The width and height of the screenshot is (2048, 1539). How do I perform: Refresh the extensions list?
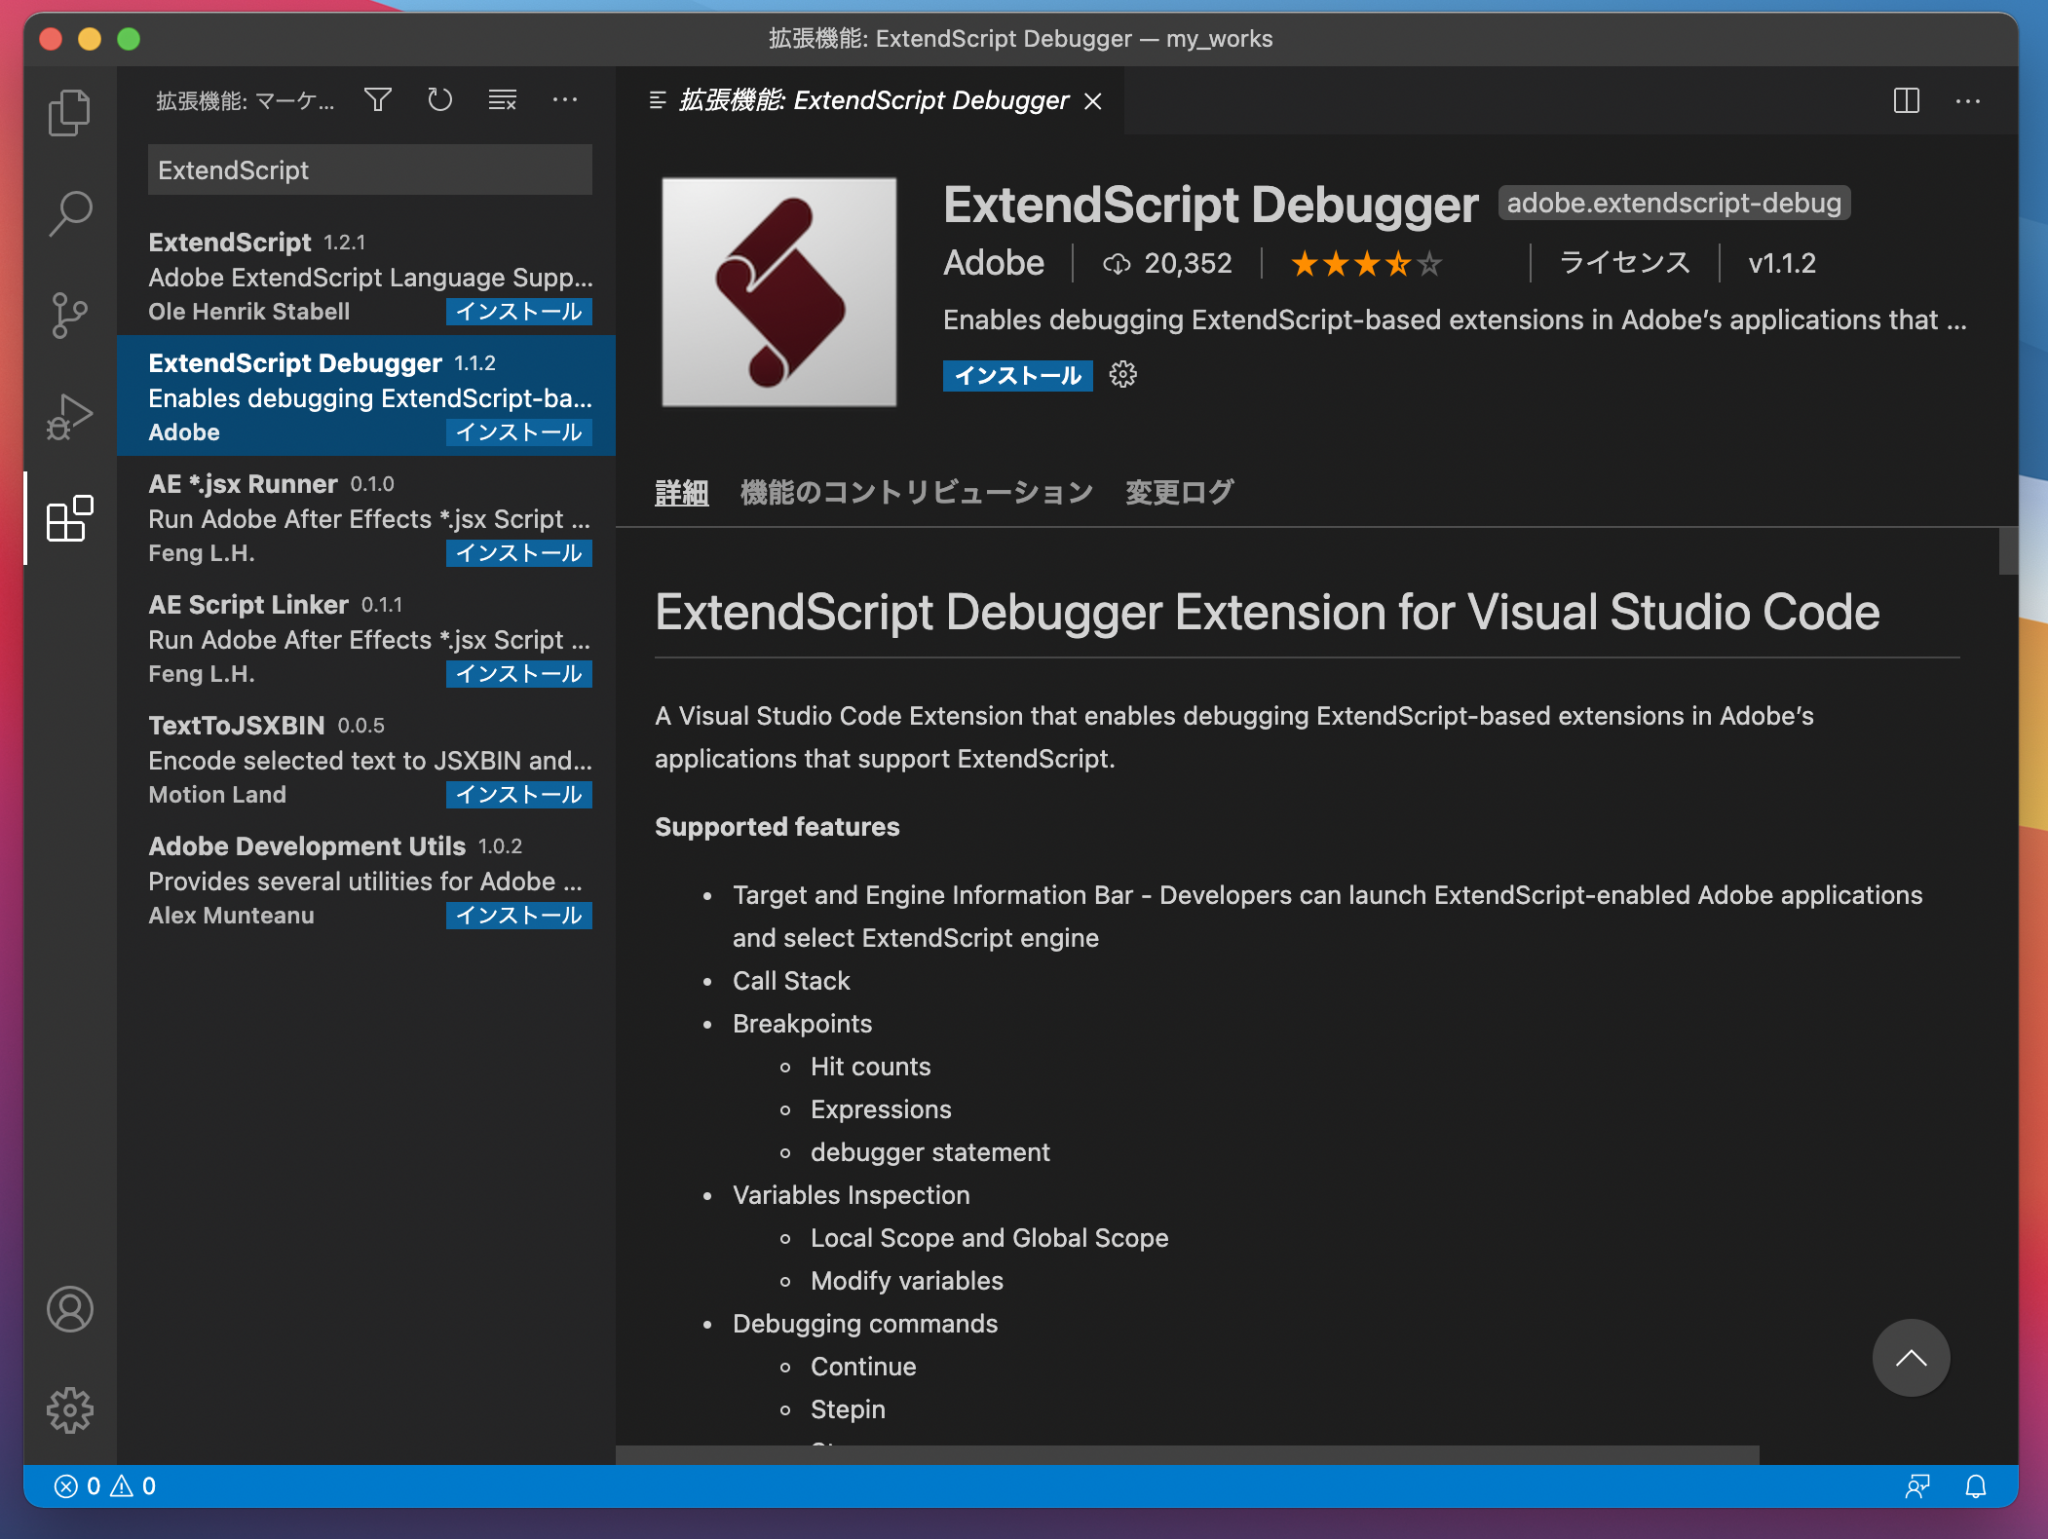click(440, 99)
